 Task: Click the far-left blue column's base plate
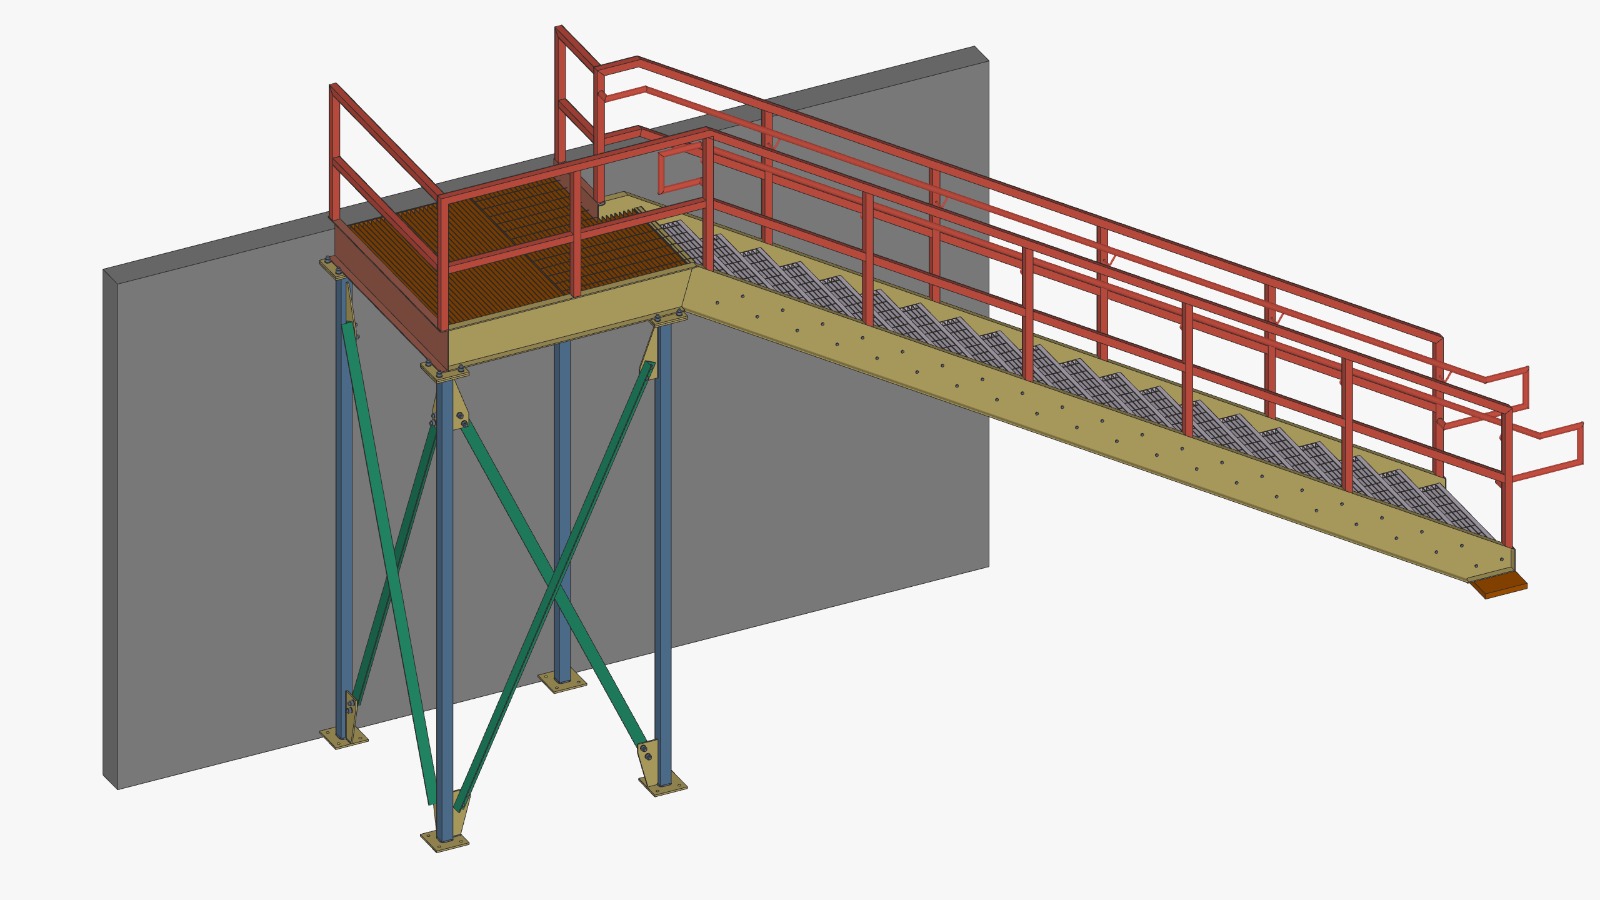click(x=343, y=737)
